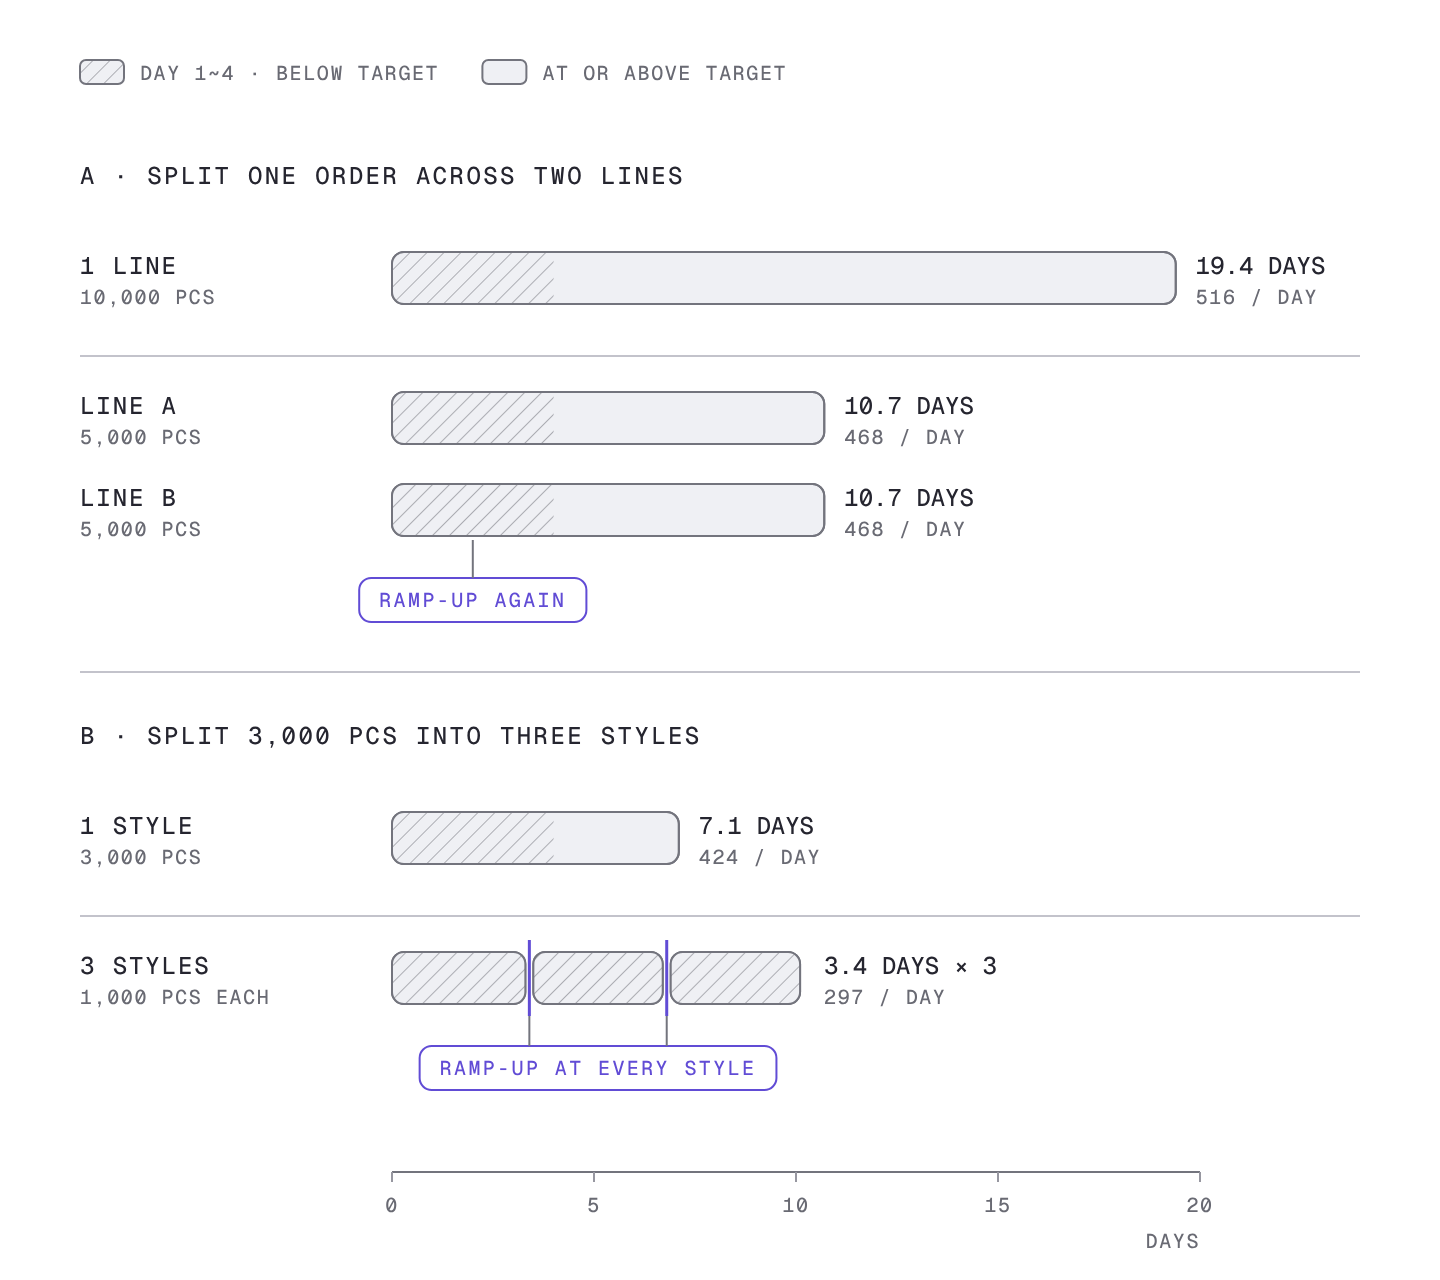Click the Line B 10.7 days bar

coord(608,510)
